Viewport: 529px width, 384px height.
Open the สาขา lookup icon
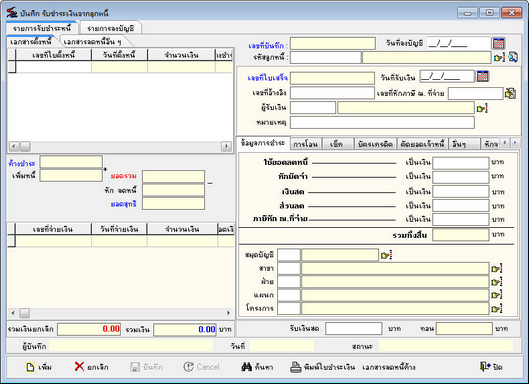tap(497, 269)
